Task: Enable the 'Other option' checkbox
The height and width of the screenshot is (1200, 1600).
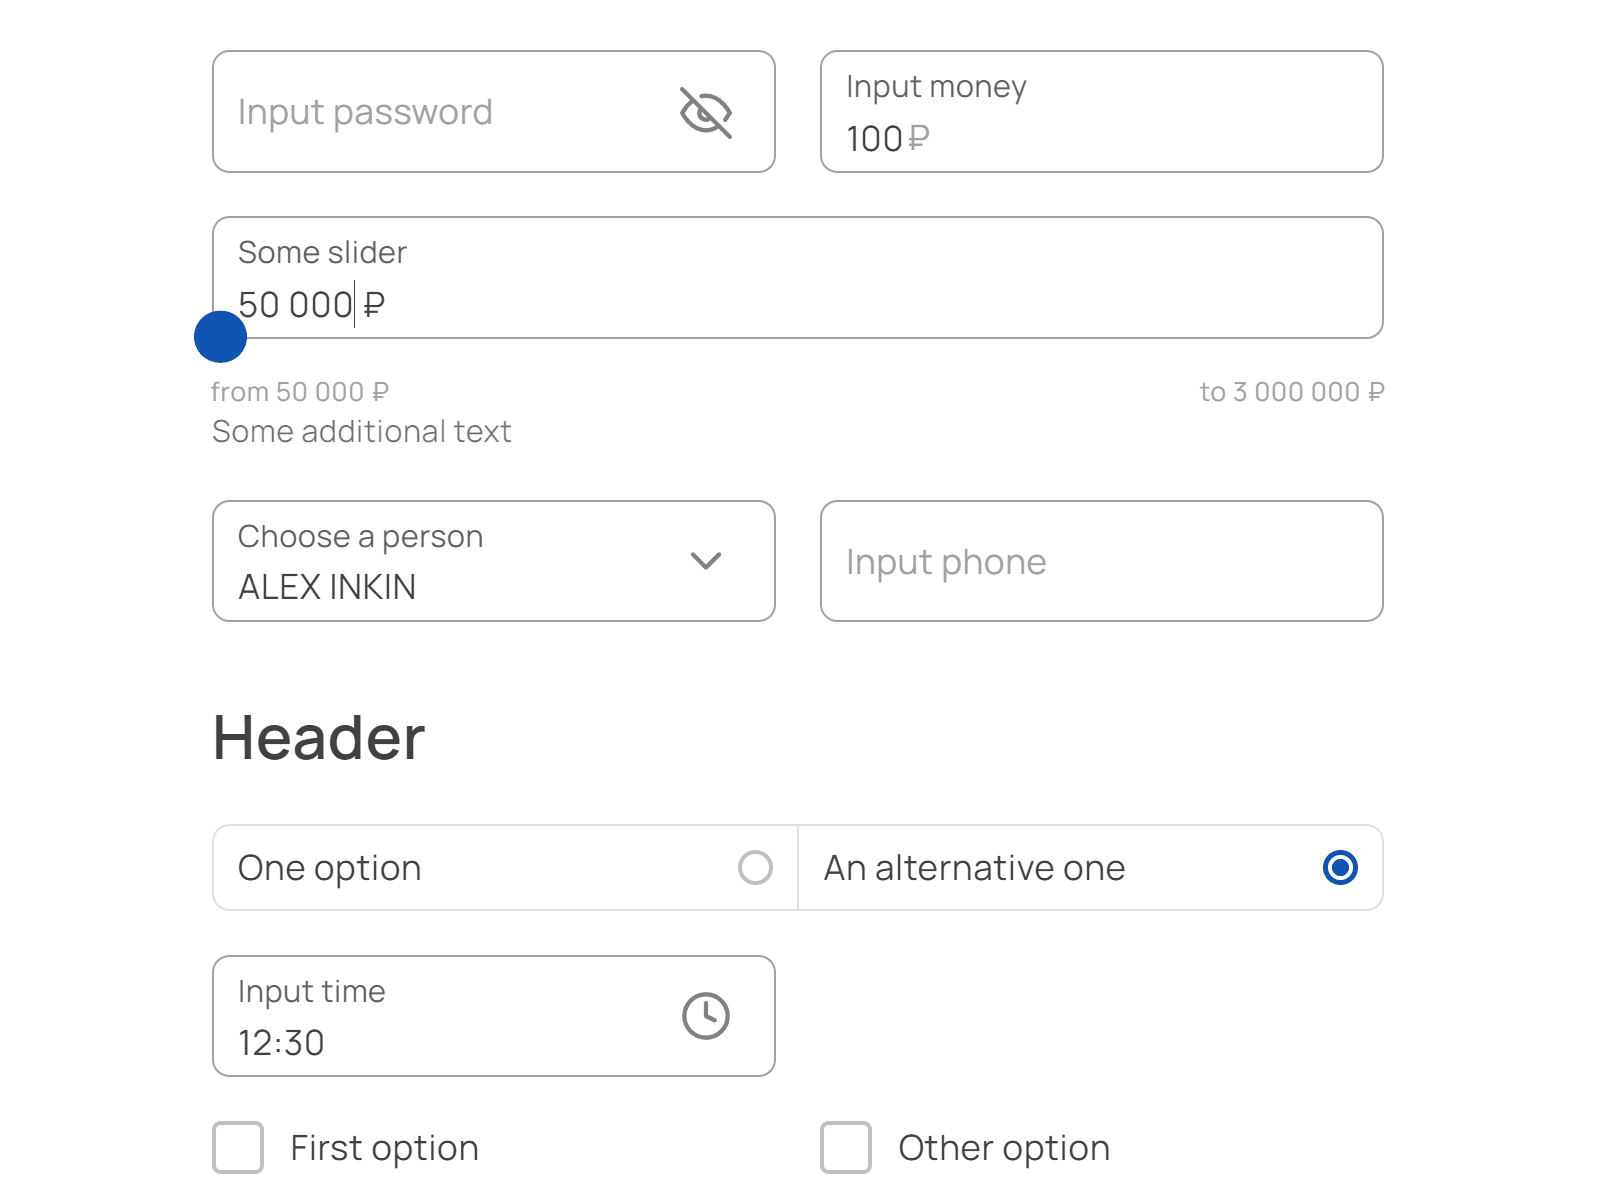Action: pyautogui.click(x=845, y=1148)
